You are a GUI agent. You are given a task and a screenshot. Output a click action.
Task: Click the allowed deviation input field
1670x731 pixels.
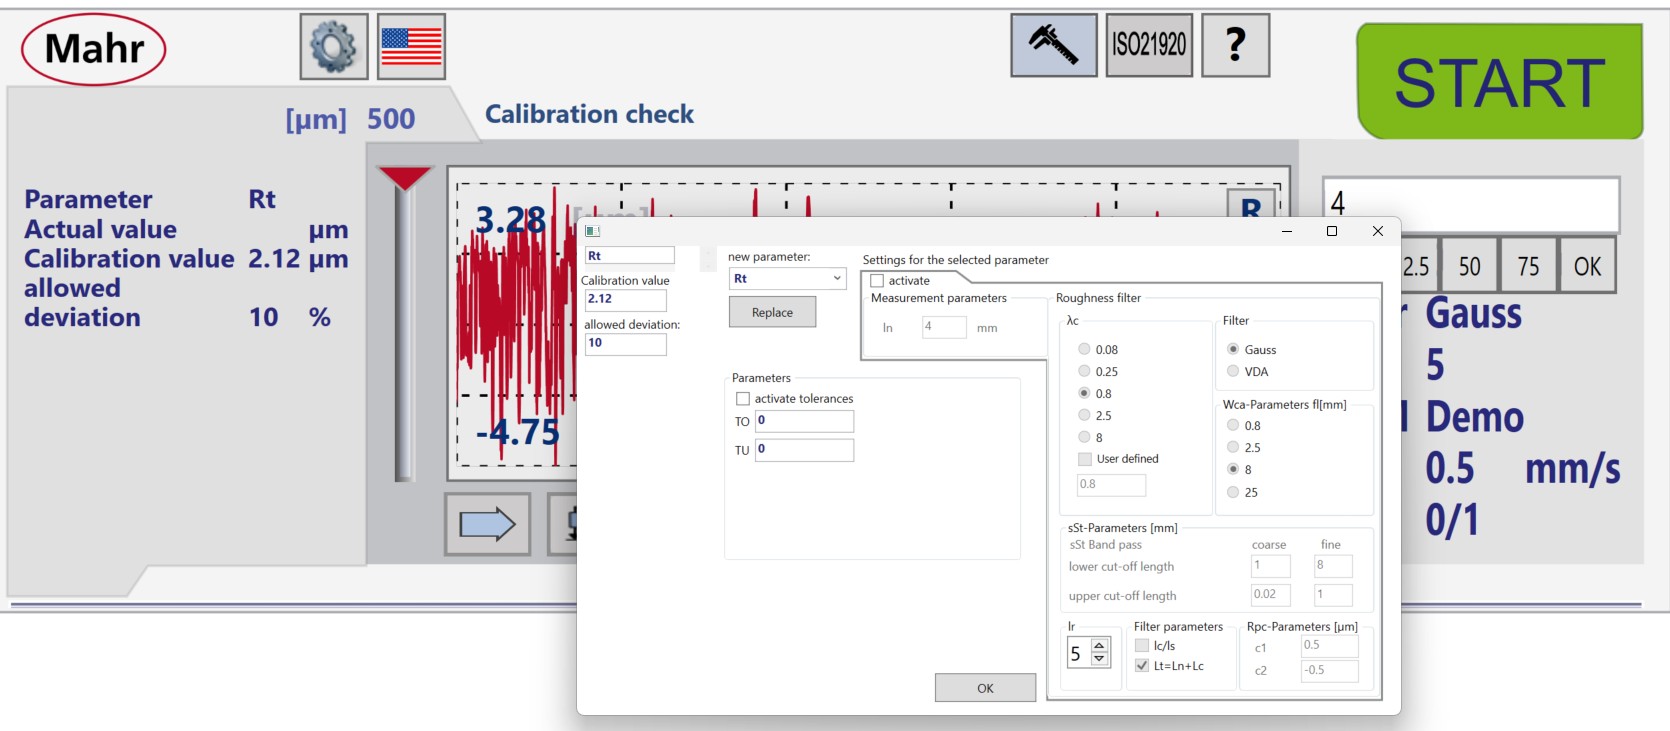625,344
